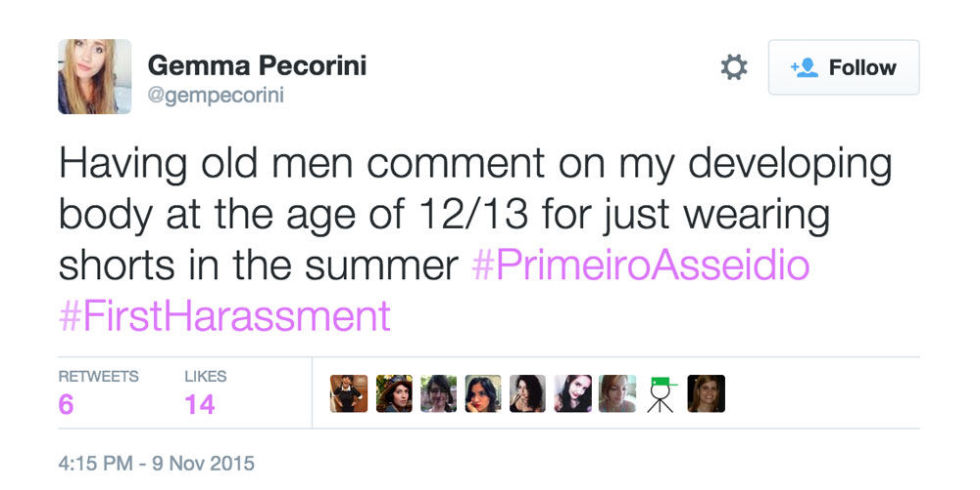Open the sixth liker avatar

coord(572,394)
